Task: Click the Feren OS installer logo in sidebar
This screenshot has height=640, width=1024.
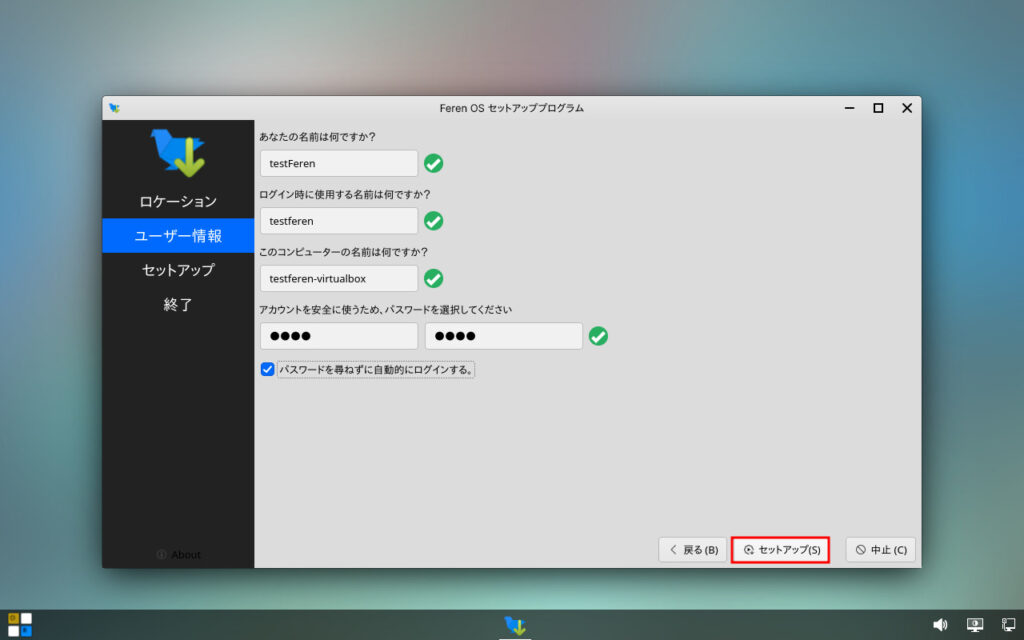Action: [178, 153]
